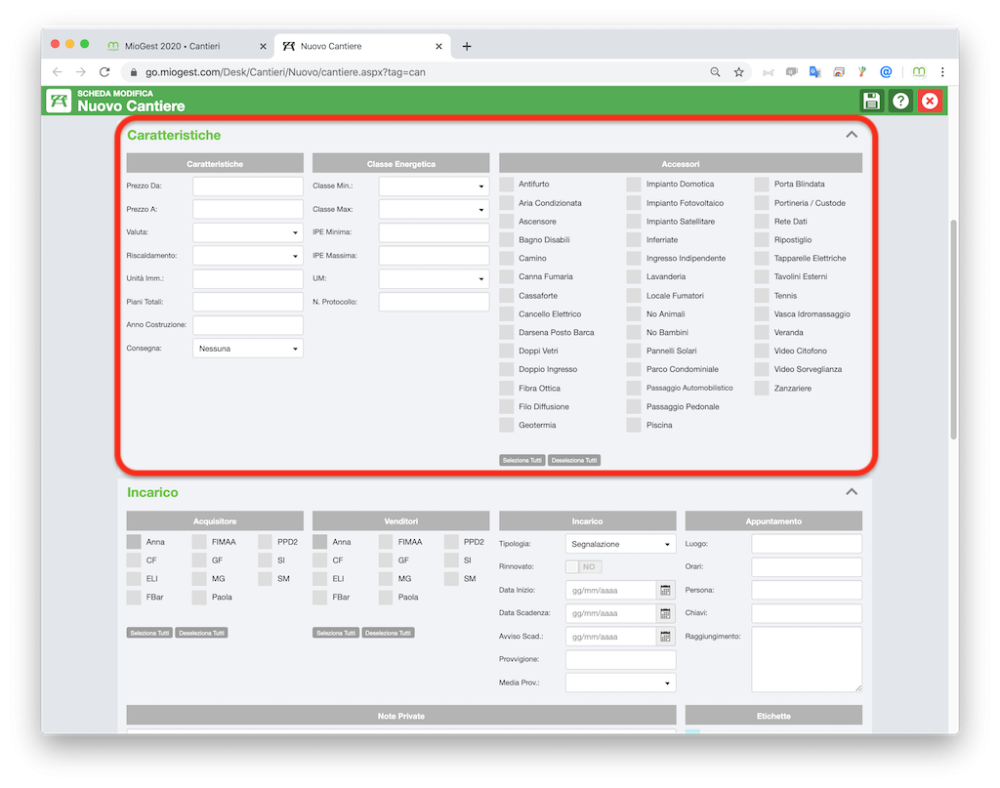Open new browser tab with plus
The height and width of the screenshot is (788, 1000).
tap(467, 46)
